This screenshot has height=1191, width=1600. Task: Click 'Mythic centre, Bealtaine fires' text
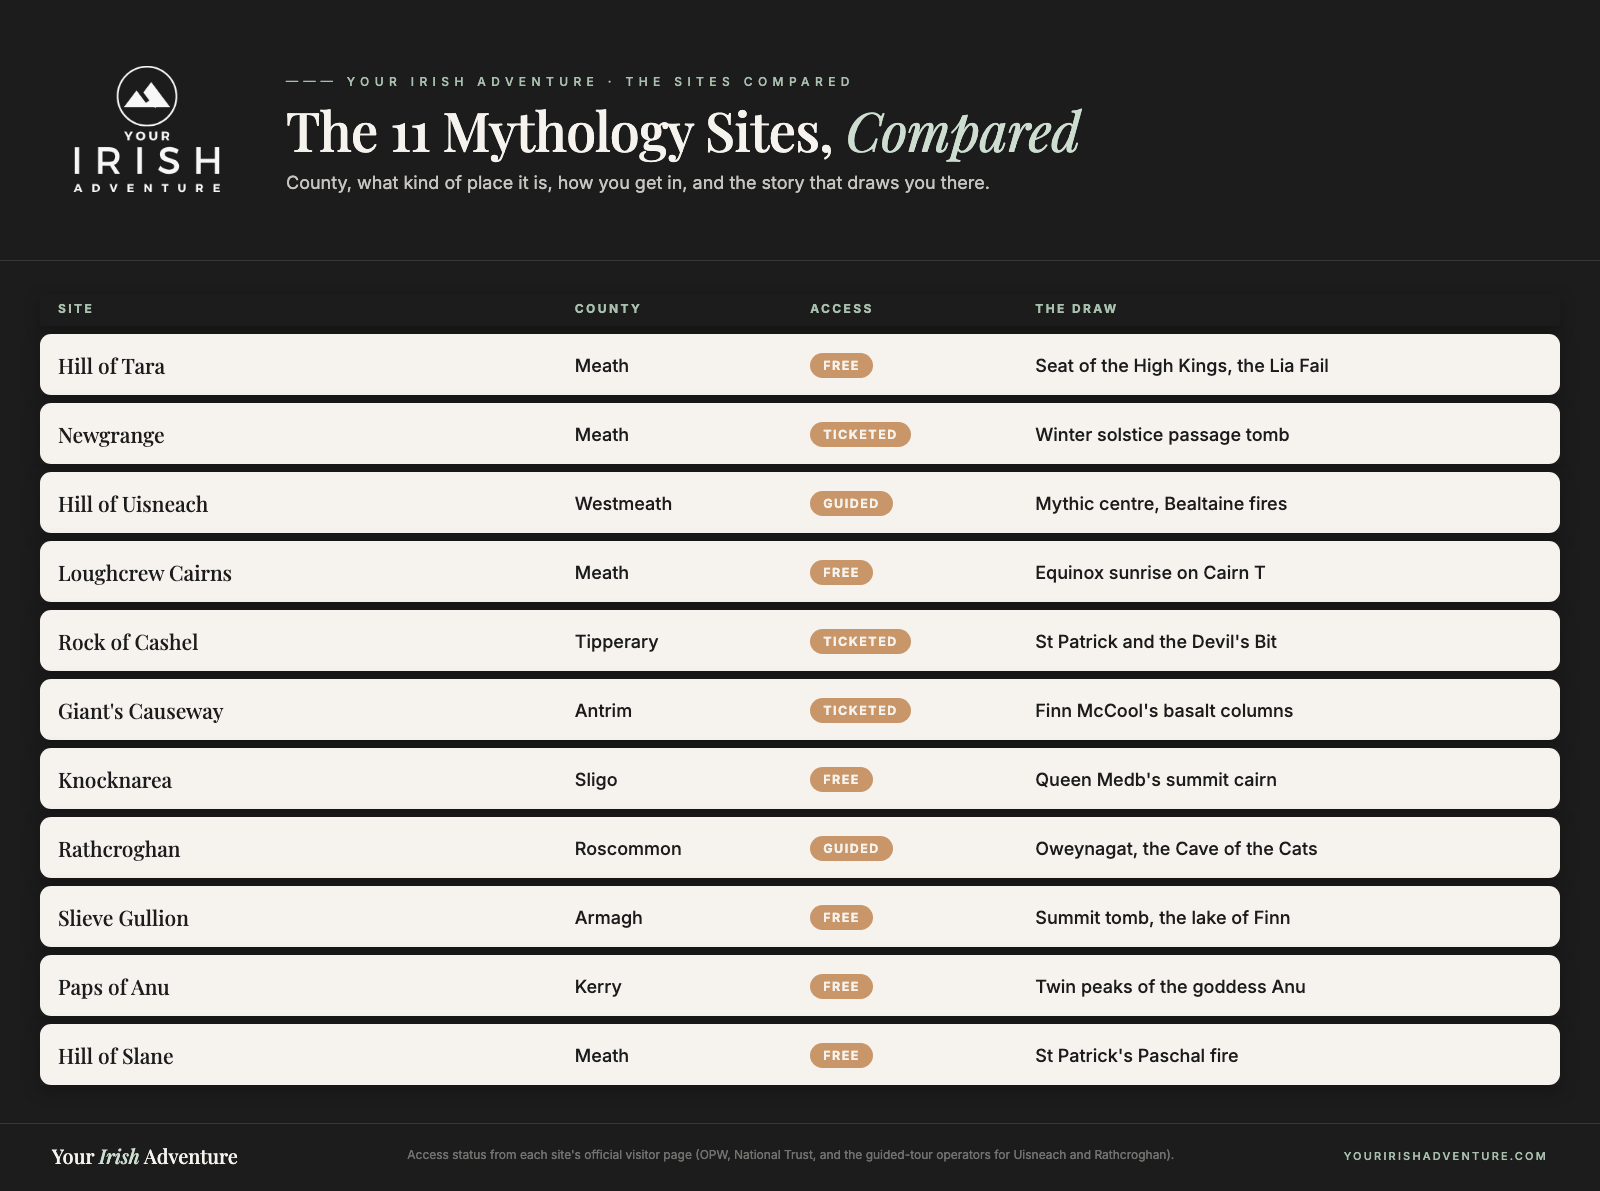1161,504
